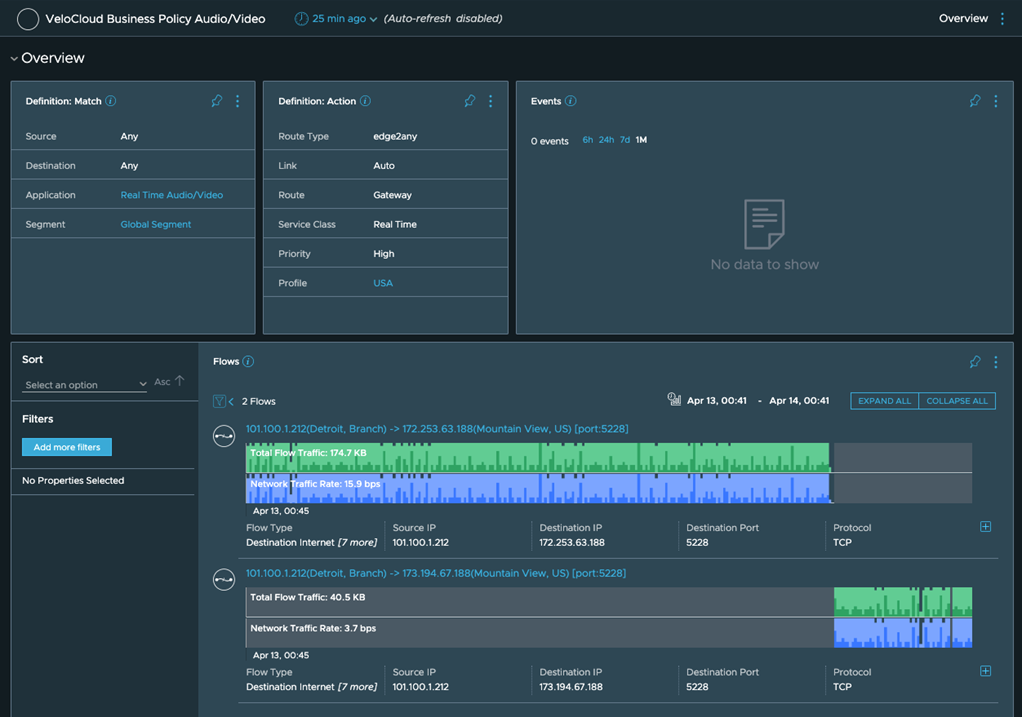Click the Events info icon
This screenshot has width=1022, height=717.
570,101
